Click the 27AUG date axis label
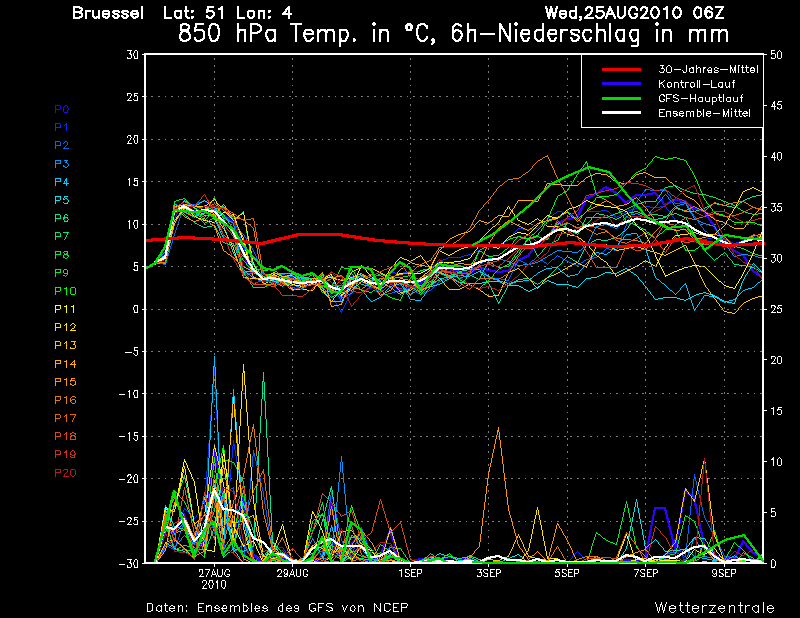 (214, 573)
